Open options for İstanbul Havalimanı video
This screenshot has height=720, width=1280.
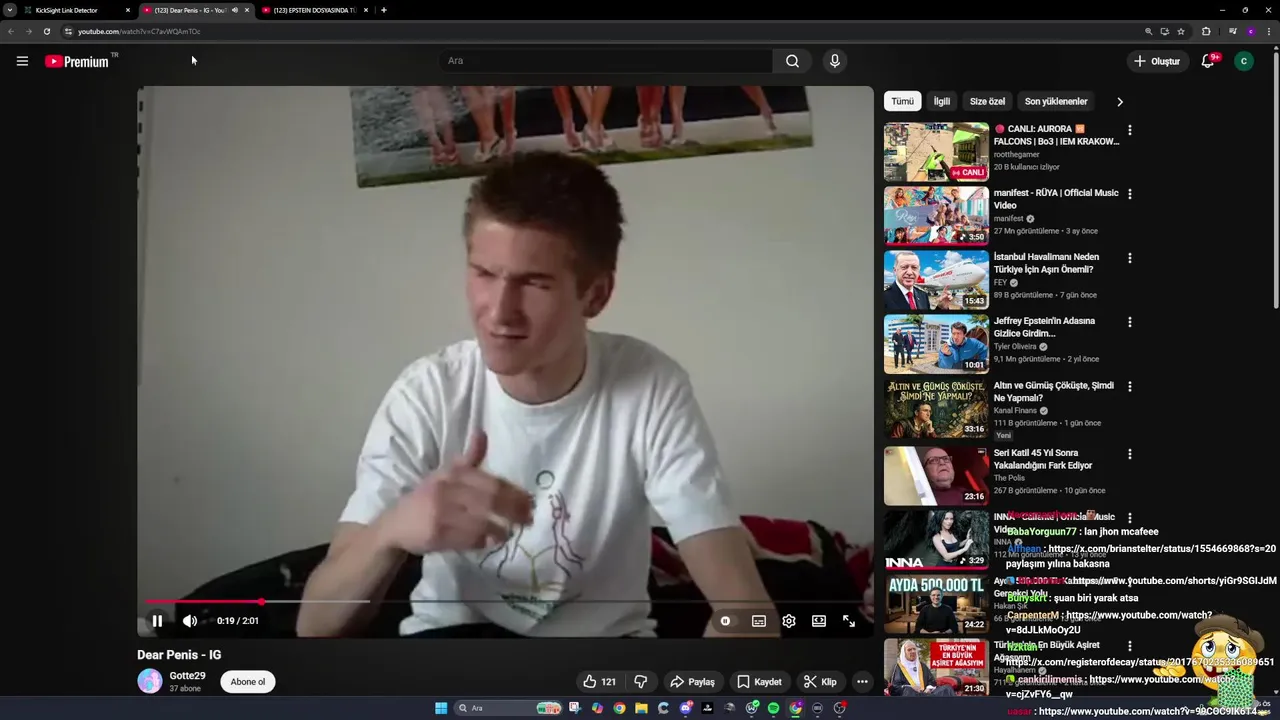coord(1130,258)
